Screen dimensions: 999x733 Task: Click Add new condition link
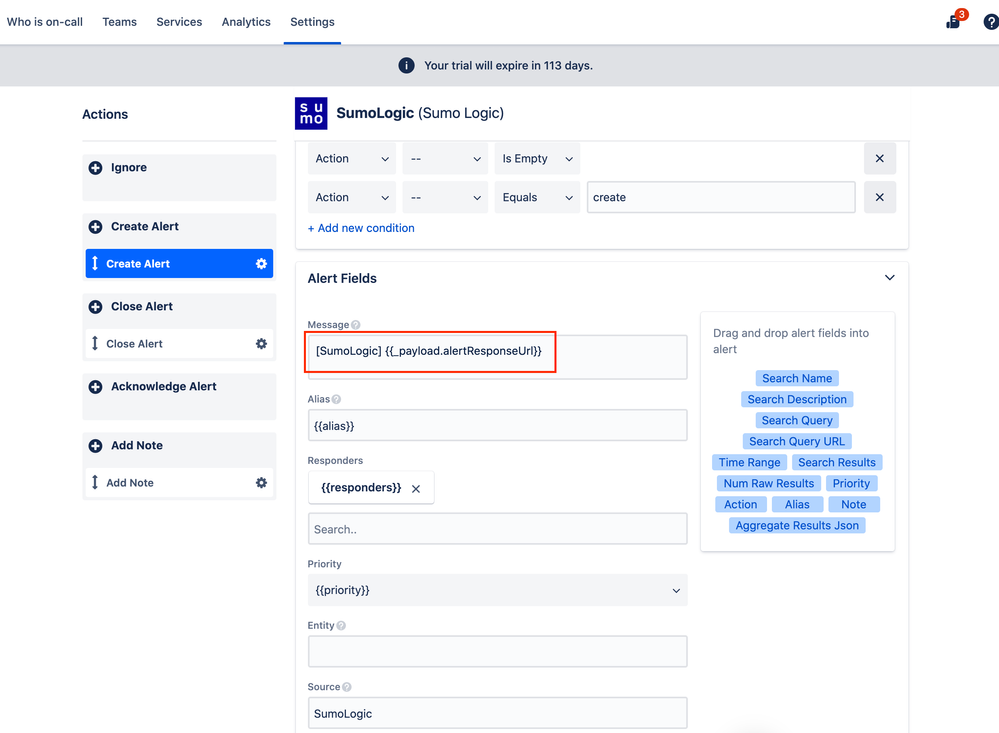coord(361,228)
